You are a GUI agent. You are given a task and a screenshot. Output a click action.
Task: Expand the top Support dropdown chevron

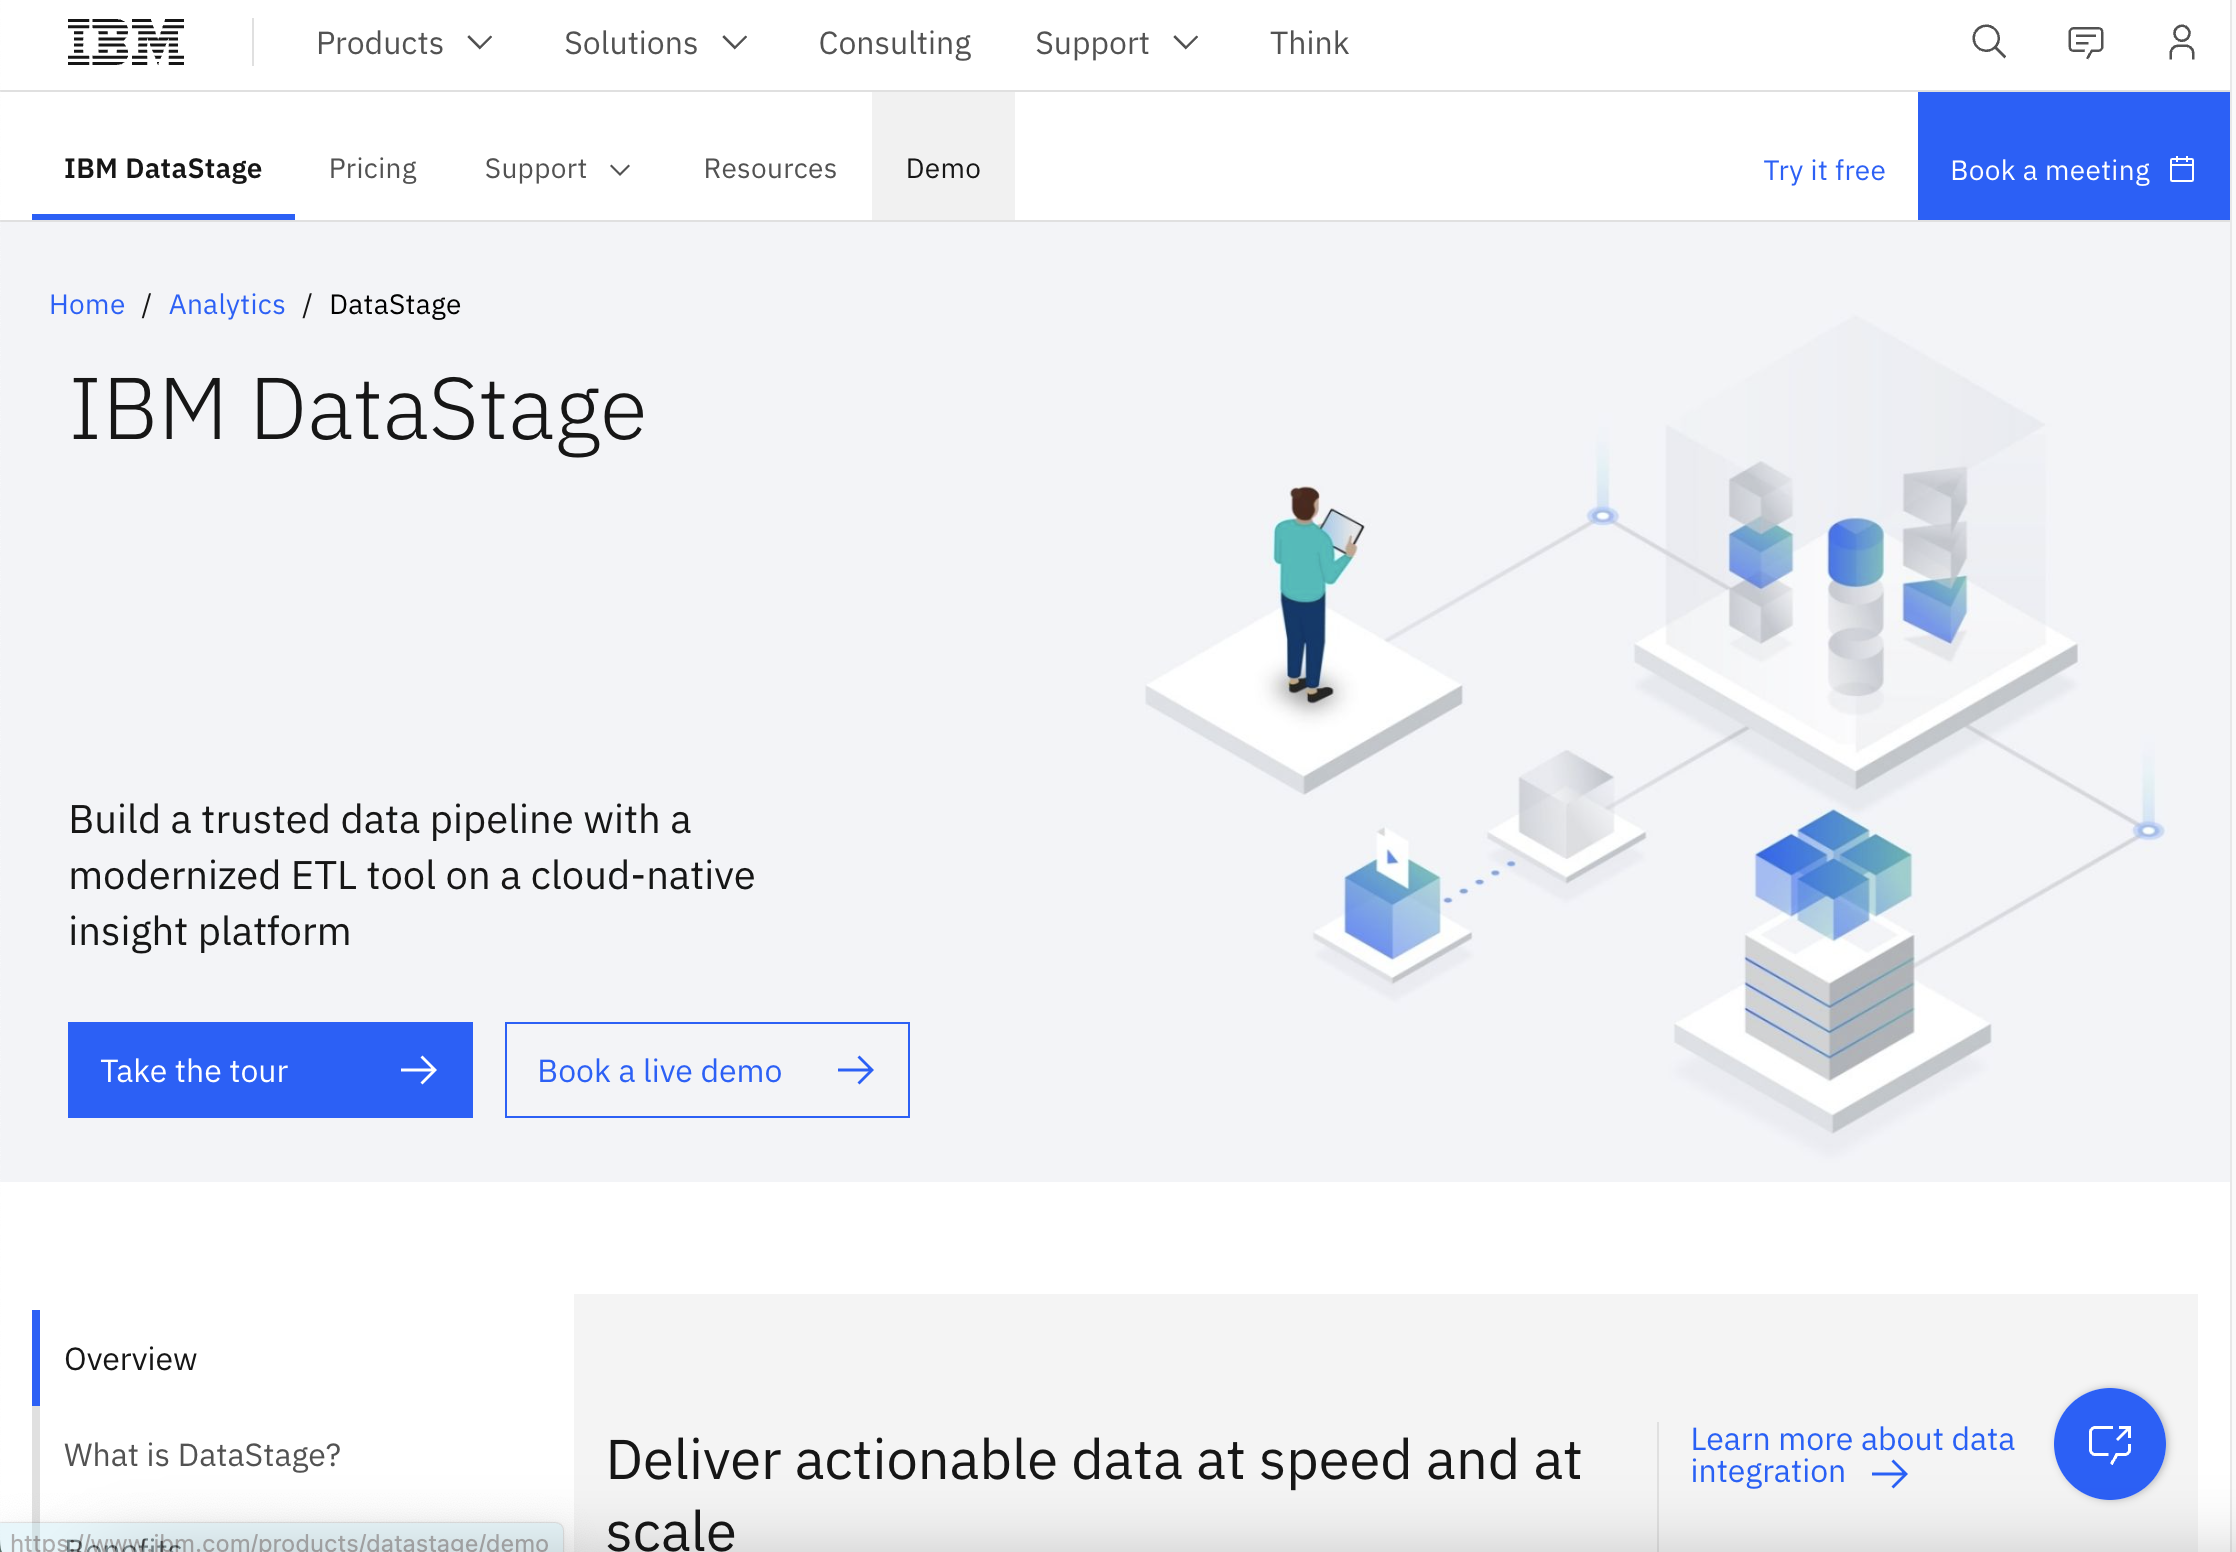(1186, 43)
